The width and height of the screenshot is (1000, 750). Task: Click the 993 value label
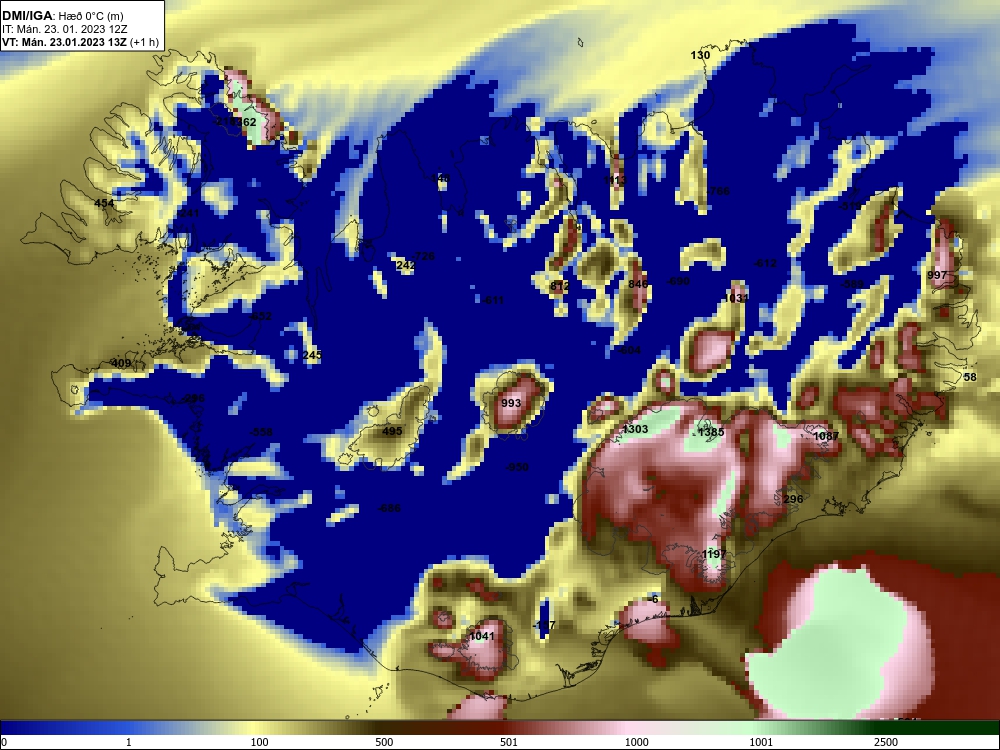[x=511, y=403]
